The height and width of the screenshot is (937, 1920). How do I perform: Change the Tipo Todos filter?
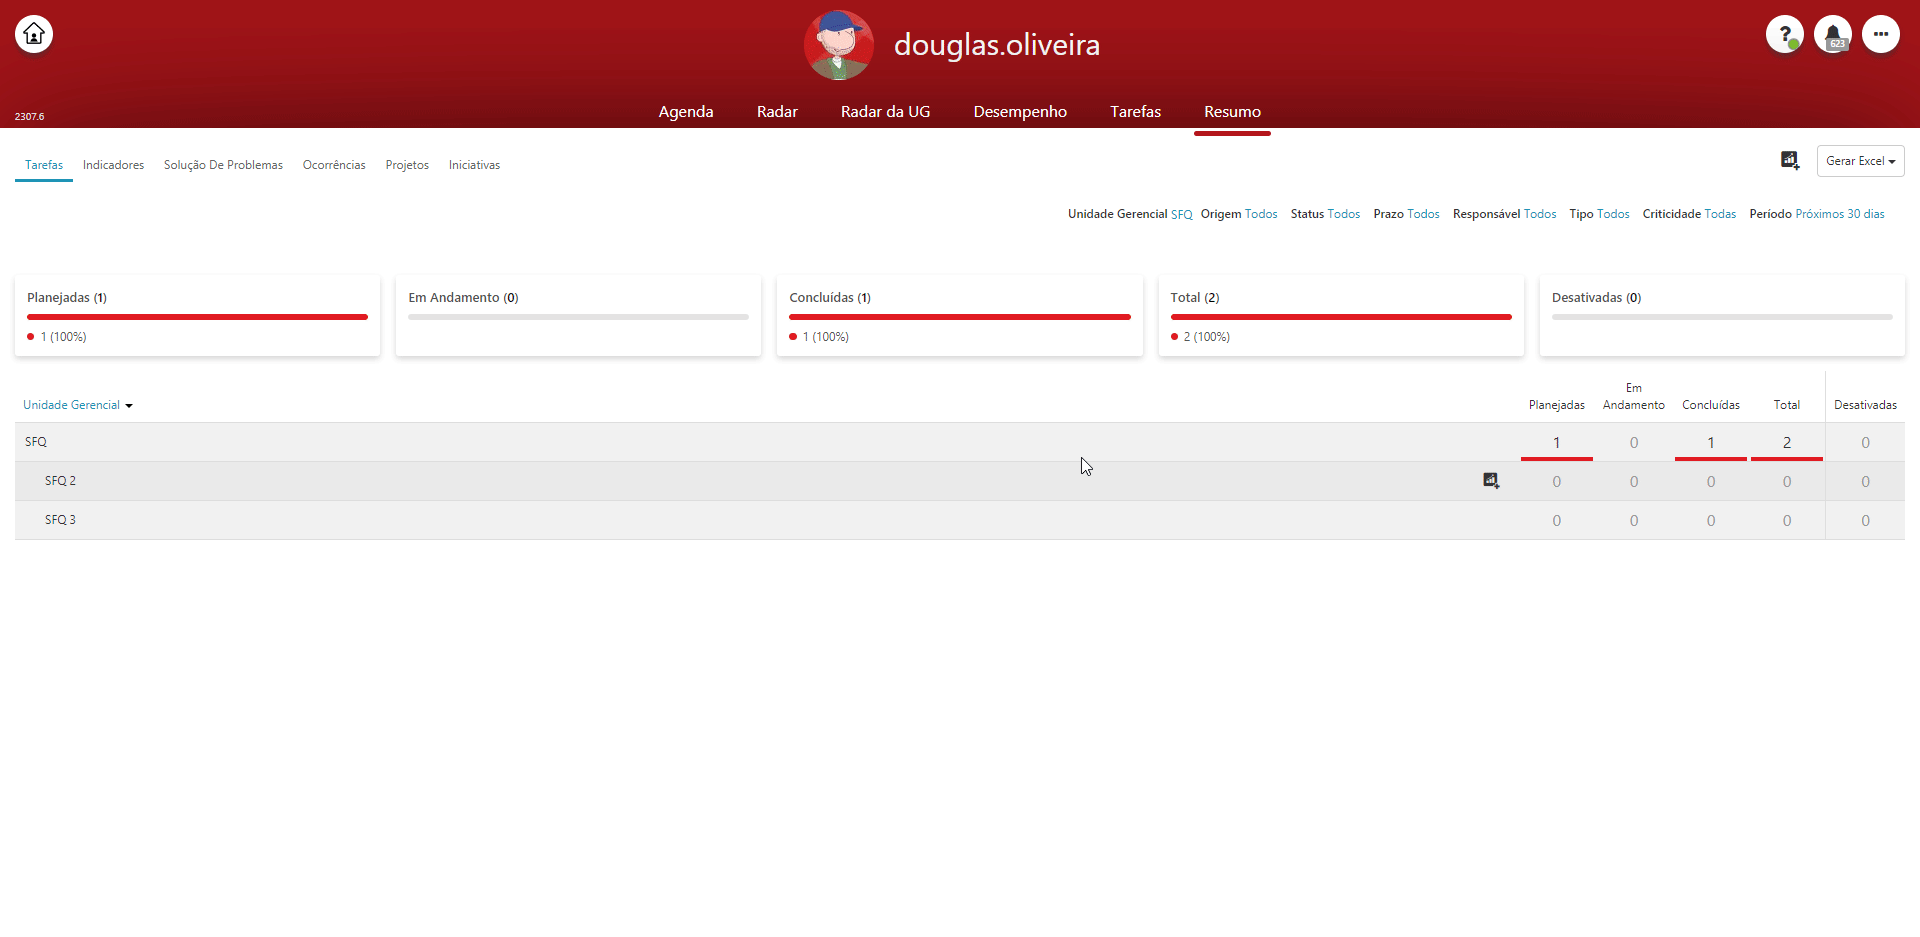1613,214
